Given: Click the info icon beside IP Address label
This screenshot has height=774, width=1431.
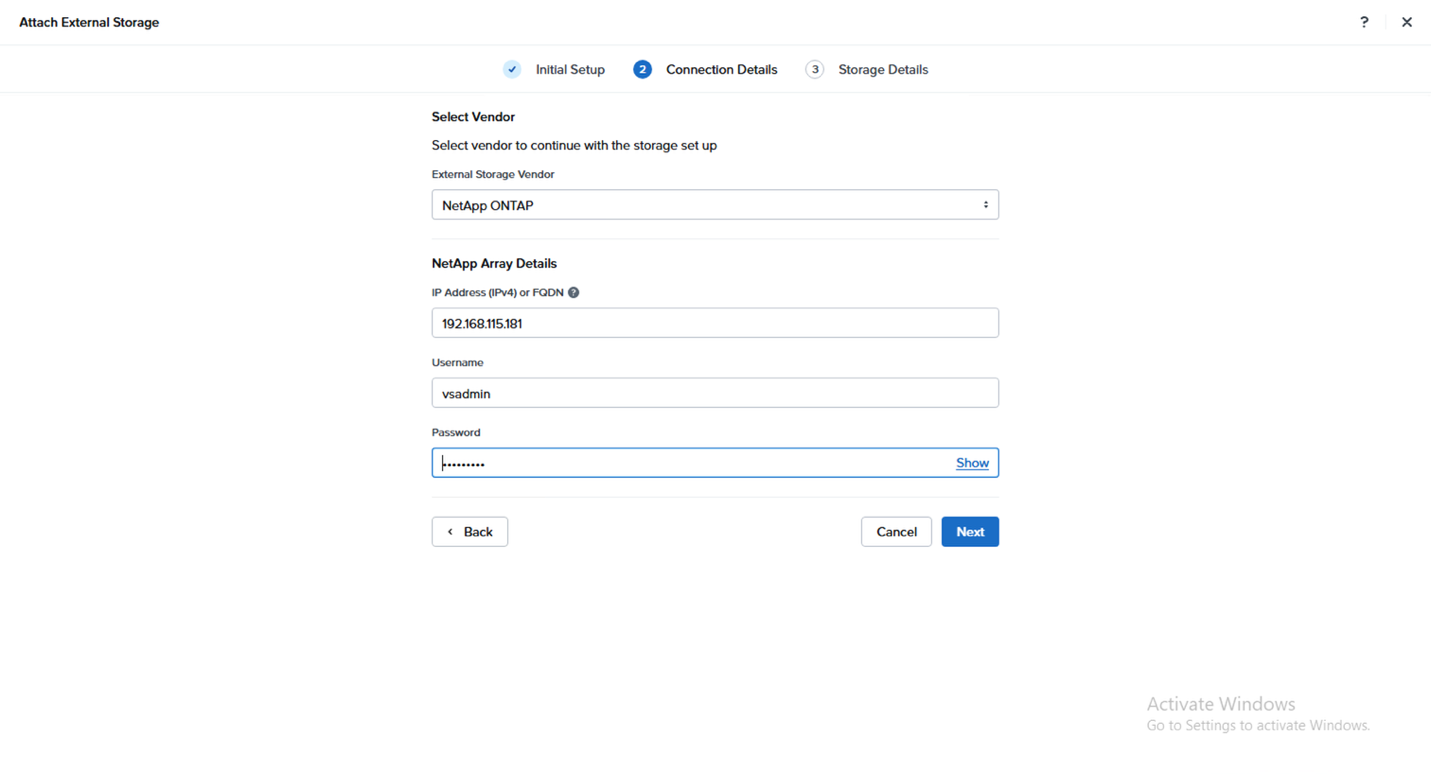Looking at the screenshot, I should click(x=573, y=293).
